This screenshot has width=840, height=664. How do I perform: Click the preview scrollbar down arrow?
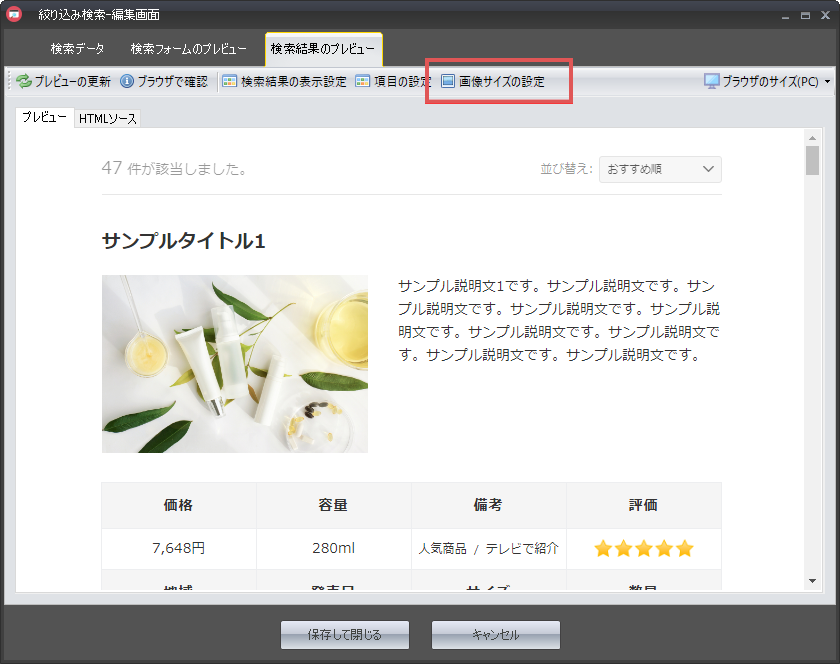point(812,580)
